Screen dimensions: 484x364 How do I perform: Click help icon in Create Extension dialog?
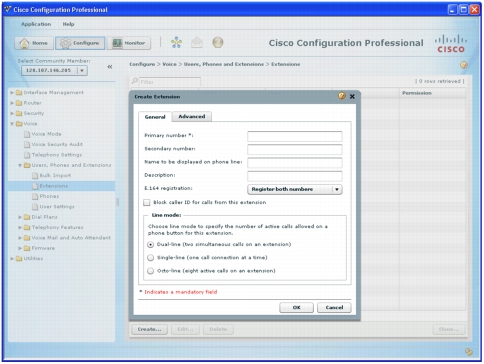[342, 96]
